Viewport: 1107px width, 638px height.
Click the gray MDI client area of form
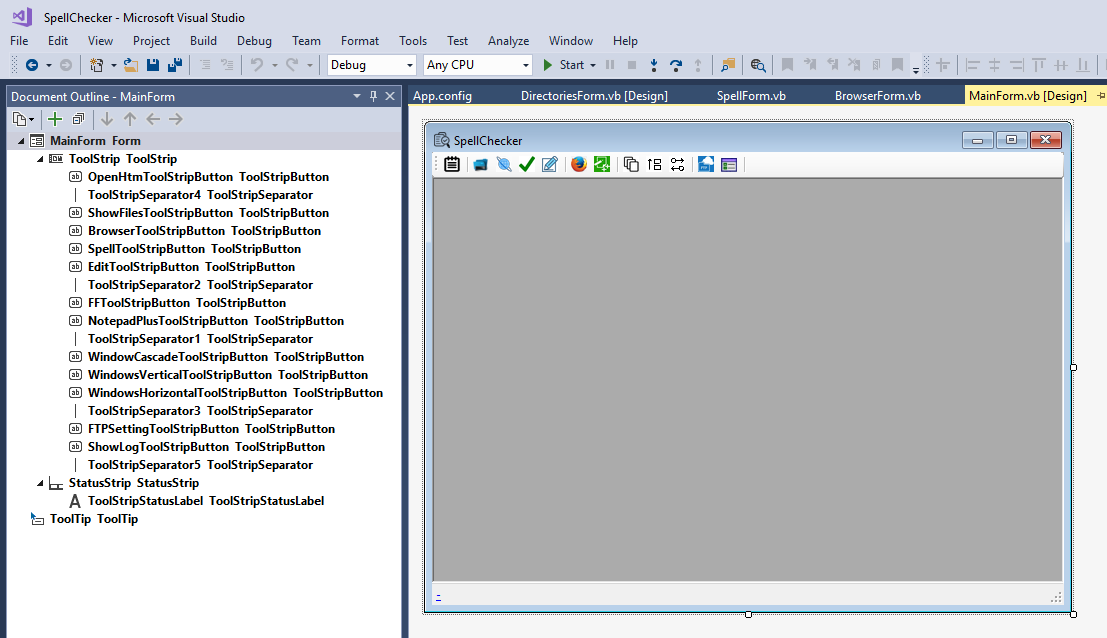(x=748, y=380)
